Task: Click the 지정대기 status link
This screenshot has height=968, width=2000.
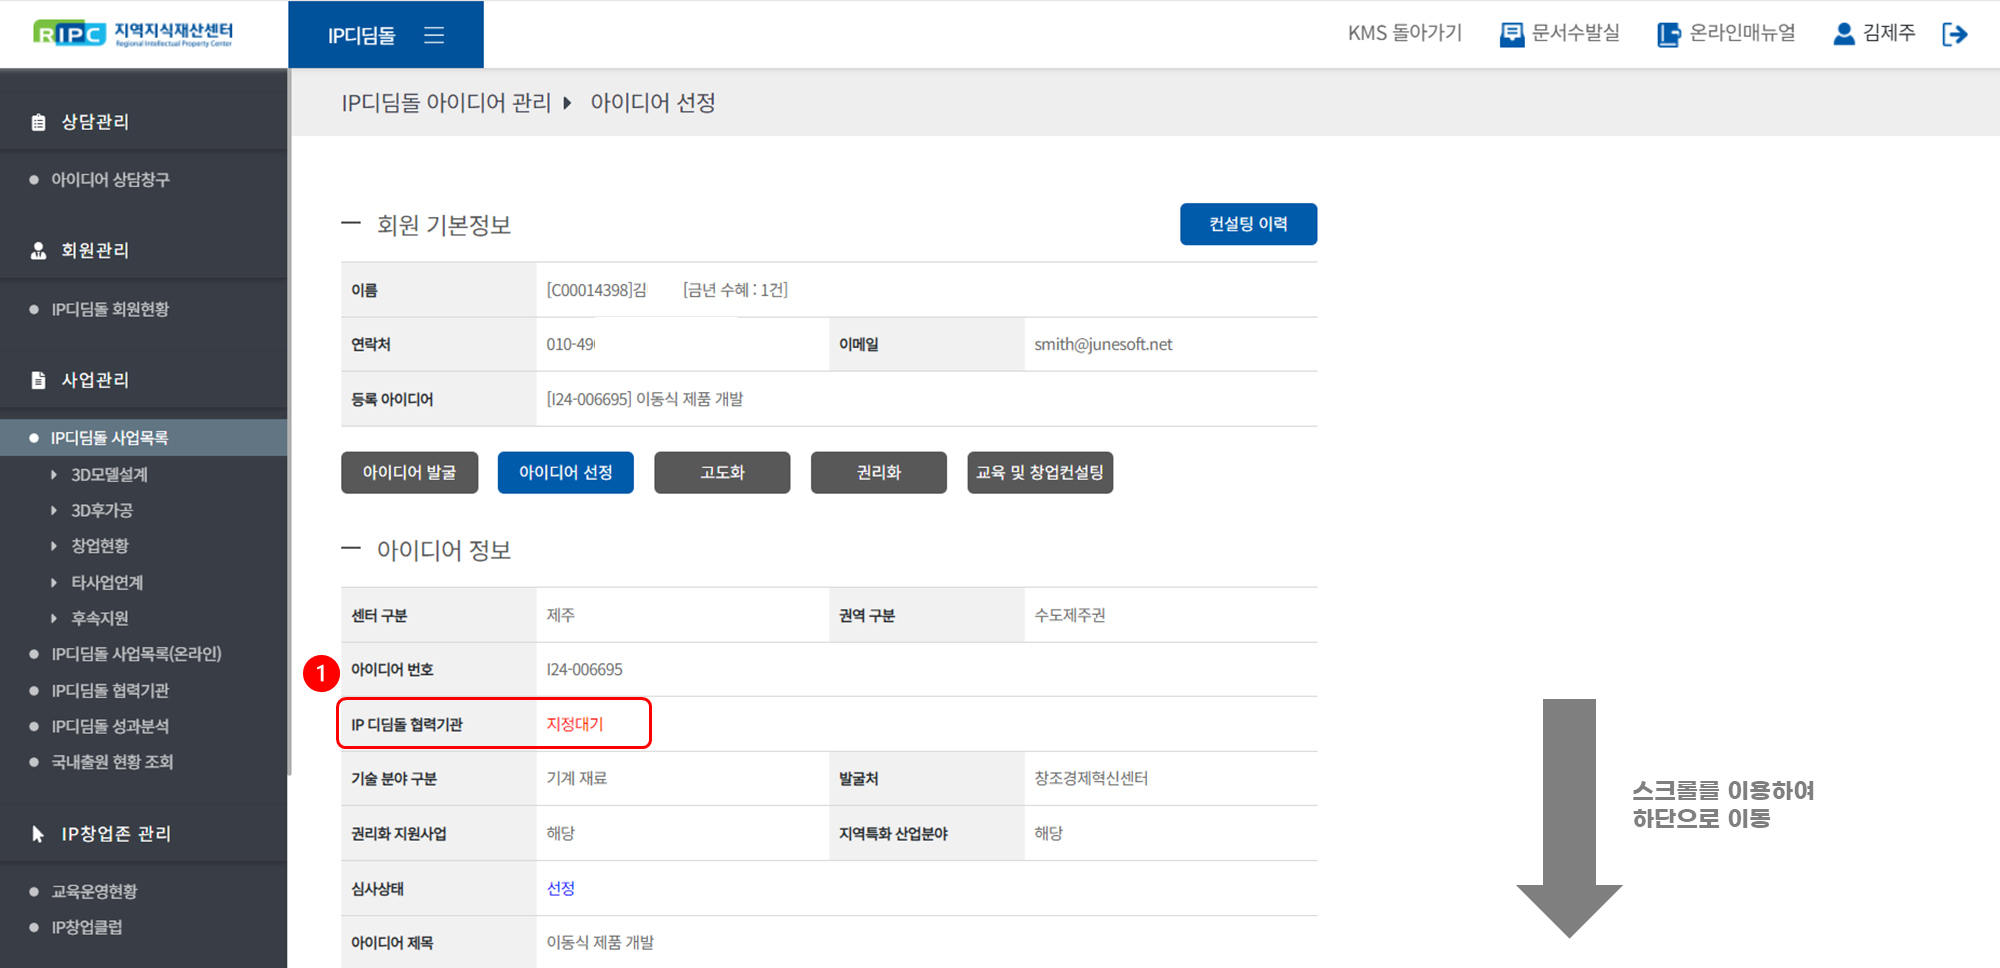Action: point(575,724)
